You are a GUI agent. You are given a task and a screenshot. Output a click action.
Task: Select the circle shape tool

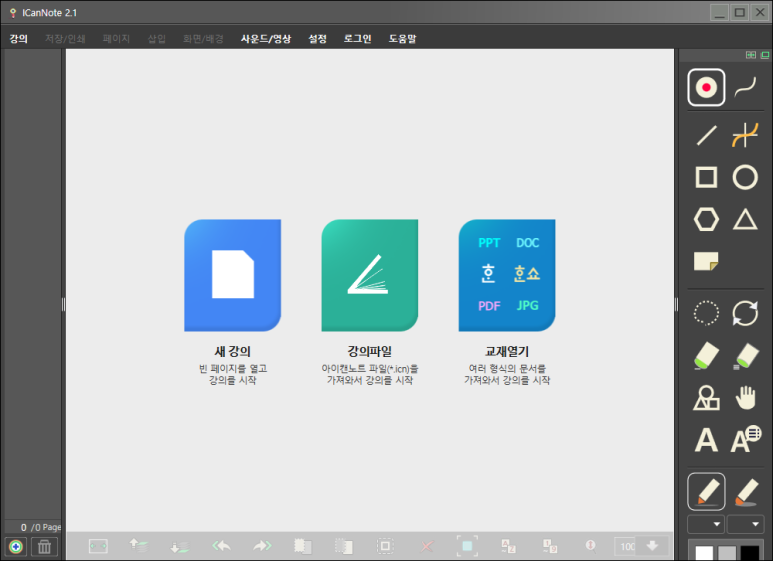click(x=745, y=177)
